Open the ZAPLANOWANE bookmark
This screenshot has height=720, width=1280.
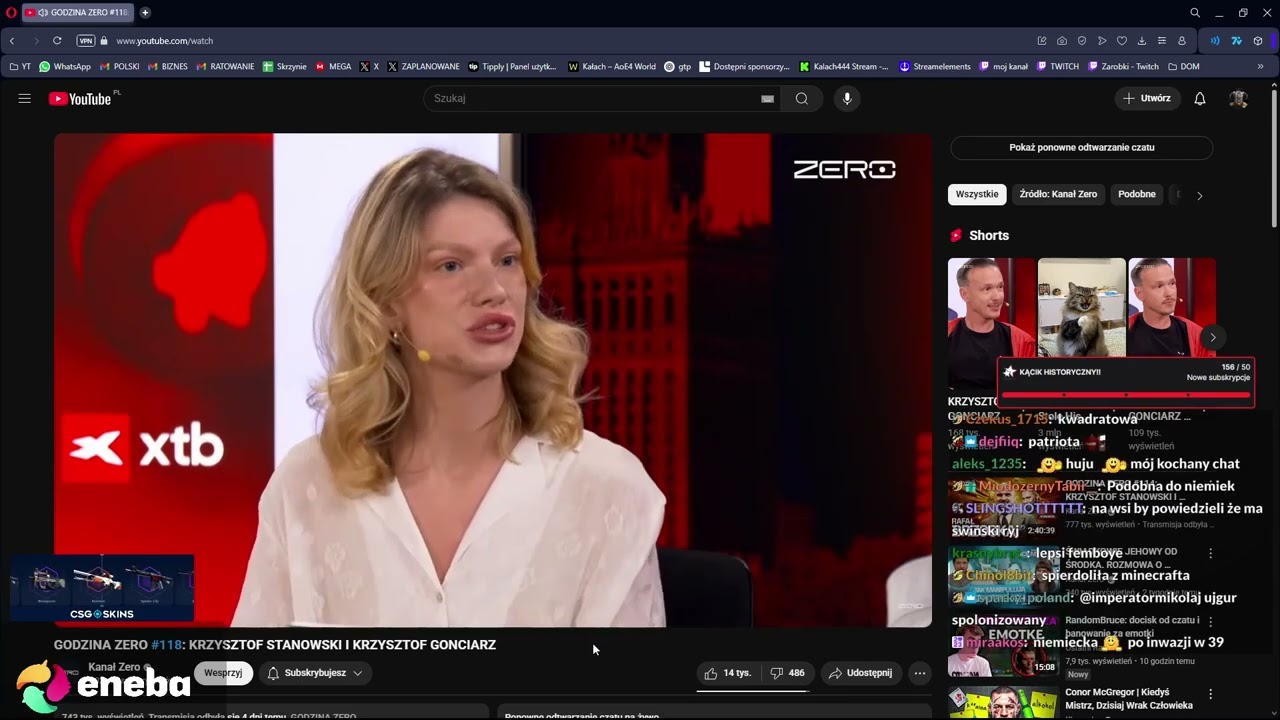423,66
